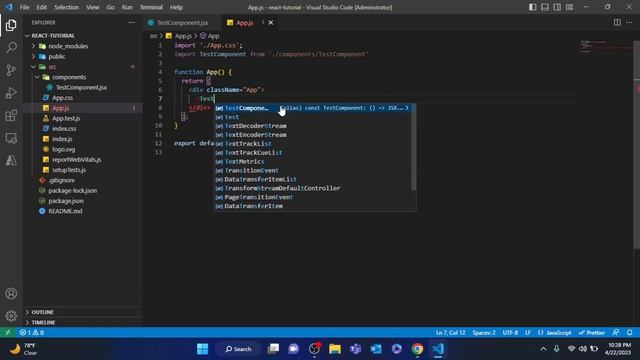This screenshot has height=360, width=640.
Task: Open the Extensions view
Action: click(x=11, y=116)
